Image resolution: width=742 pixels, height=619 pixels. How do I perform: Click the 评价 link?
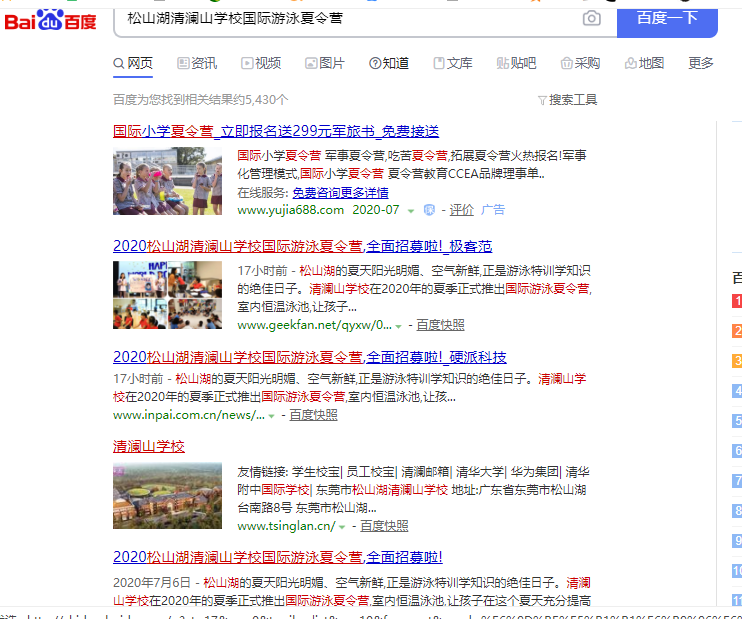coord(461,210)
